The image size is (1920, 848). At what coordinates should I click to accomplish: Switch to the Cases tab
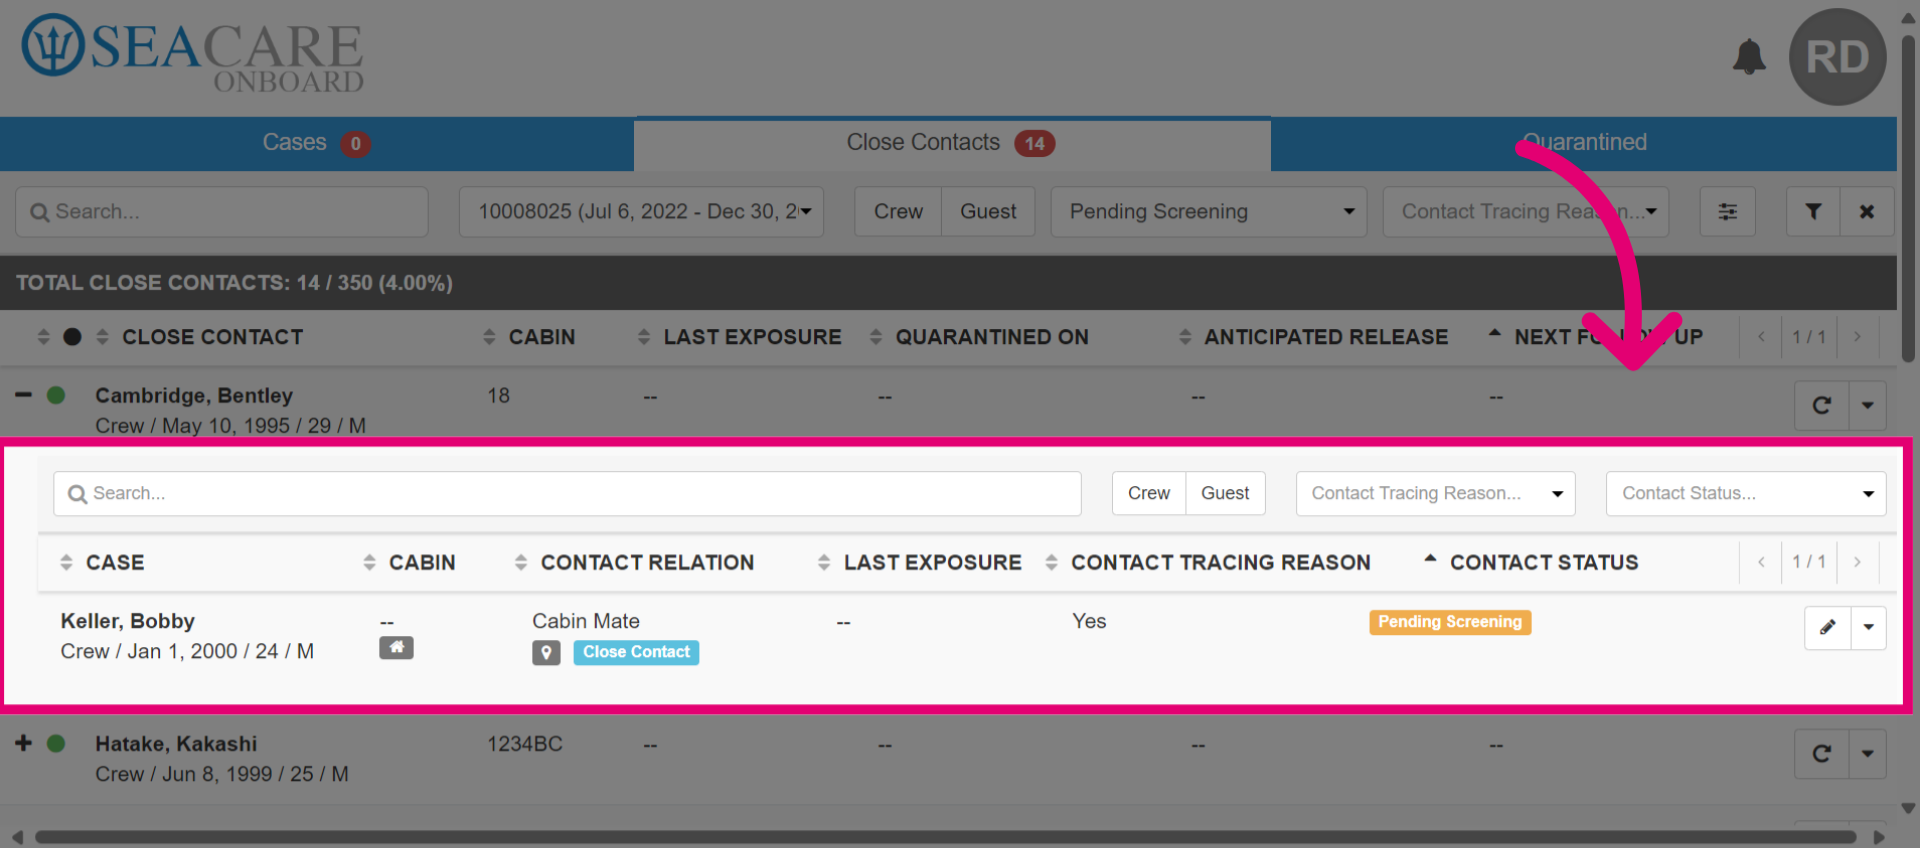[316, 143]
